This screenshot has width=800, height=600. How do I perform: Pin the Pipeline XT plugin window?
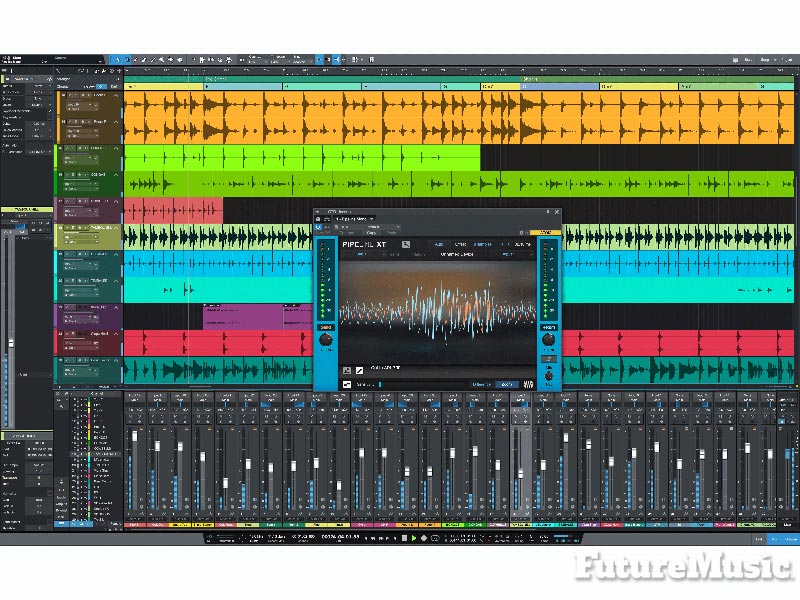tap(548, 212)
